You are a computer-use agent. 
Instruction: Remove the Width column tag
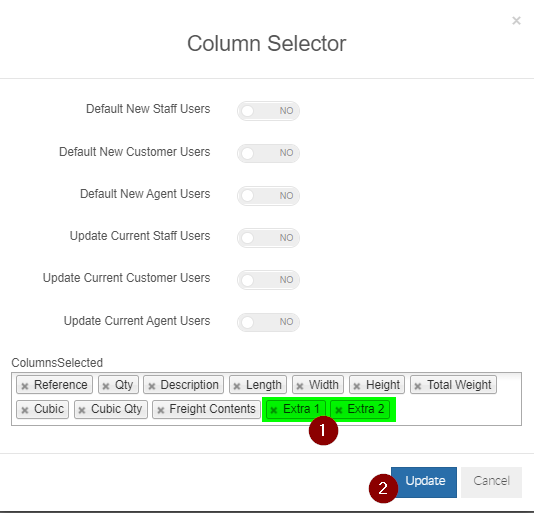[x=300, y=386]
